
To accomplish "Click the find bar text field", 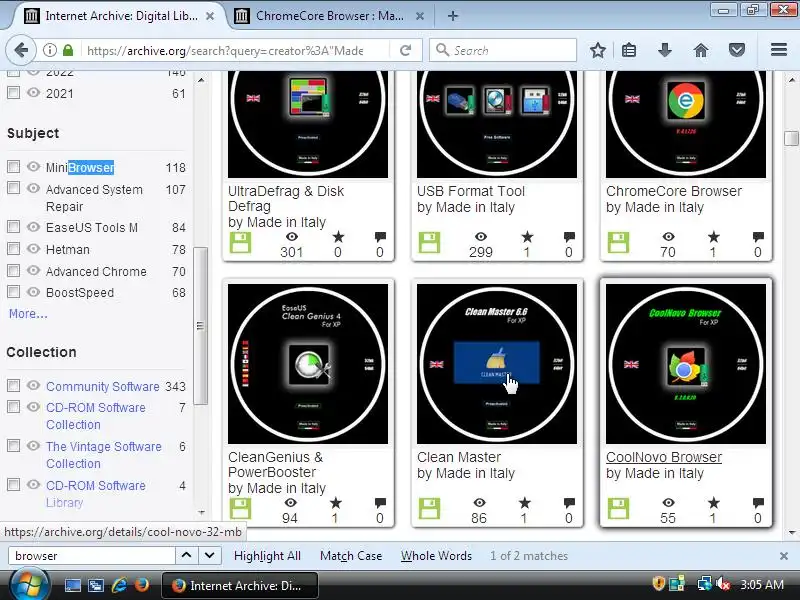I will [x=92, y=556].
